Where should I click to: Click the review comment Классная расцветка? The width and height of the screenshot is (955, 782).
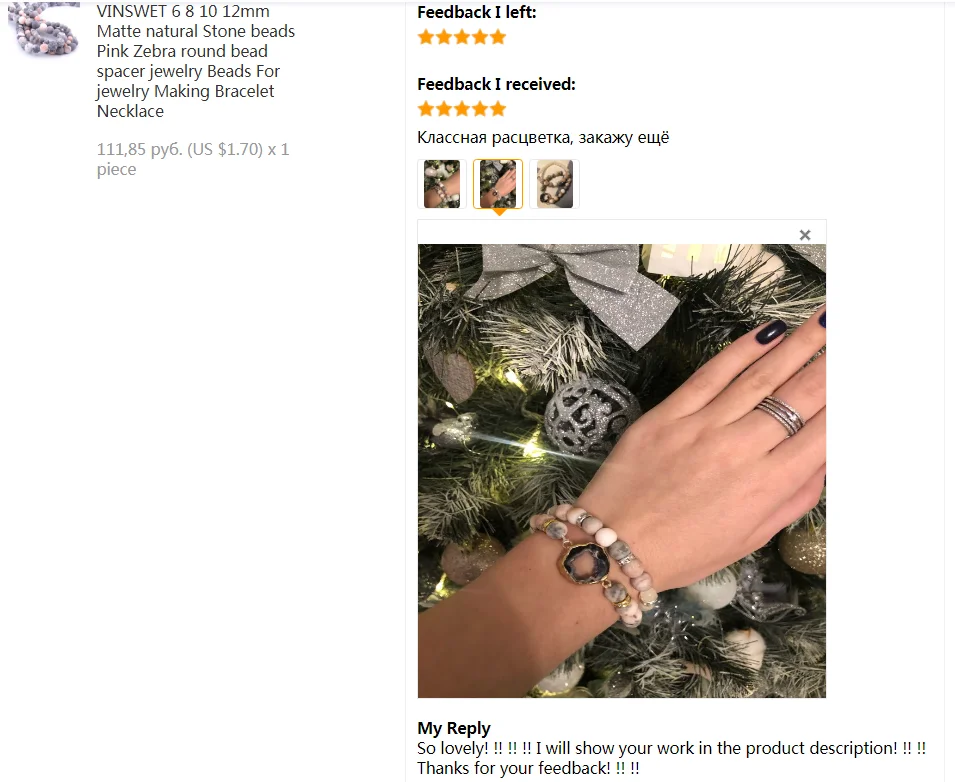495,138
